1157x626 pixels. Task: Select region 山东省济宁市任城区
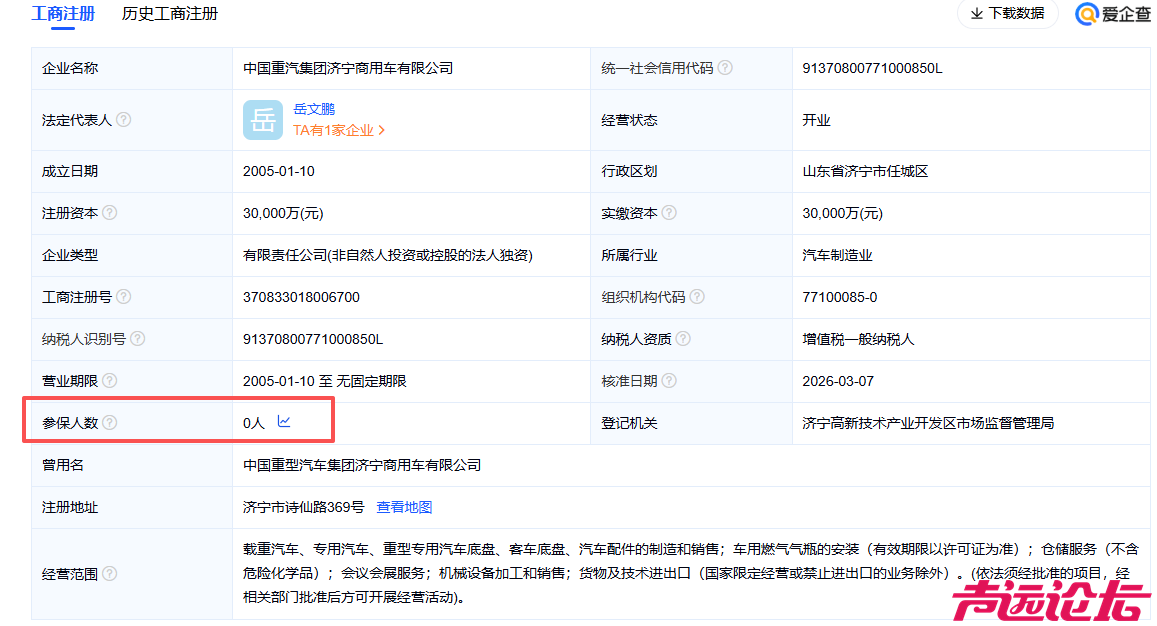click(866, 171)
